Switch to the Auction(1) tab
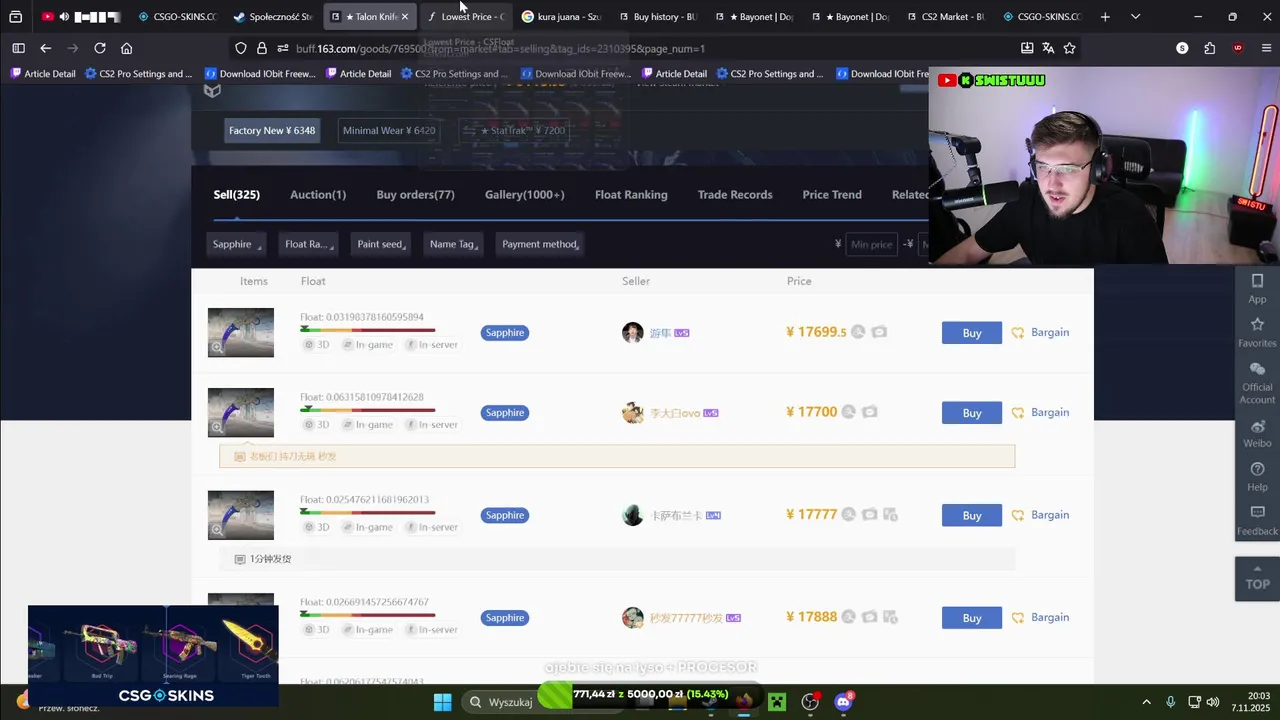The height and width of the screenshot is (720, 1280). click(x=318, y=195)
